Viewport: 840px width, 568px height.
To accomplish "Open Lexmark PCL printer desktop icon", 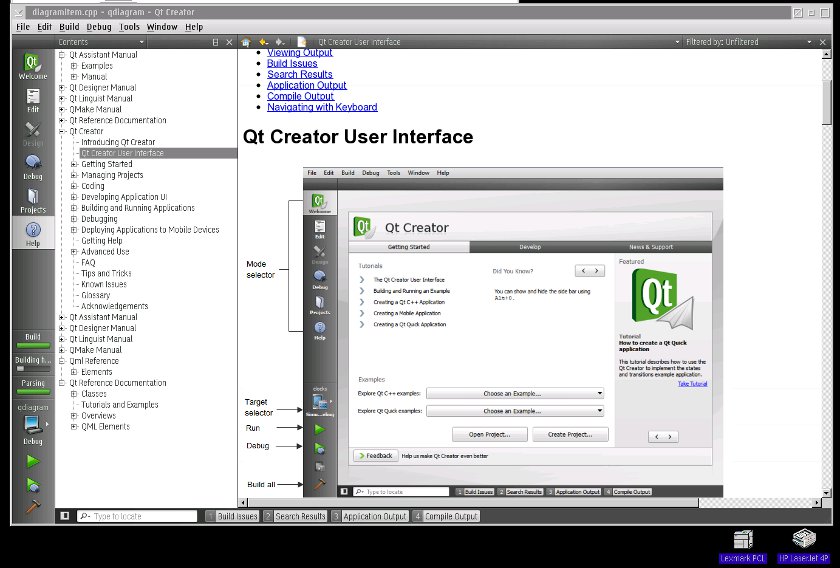I will pos(743,545).
